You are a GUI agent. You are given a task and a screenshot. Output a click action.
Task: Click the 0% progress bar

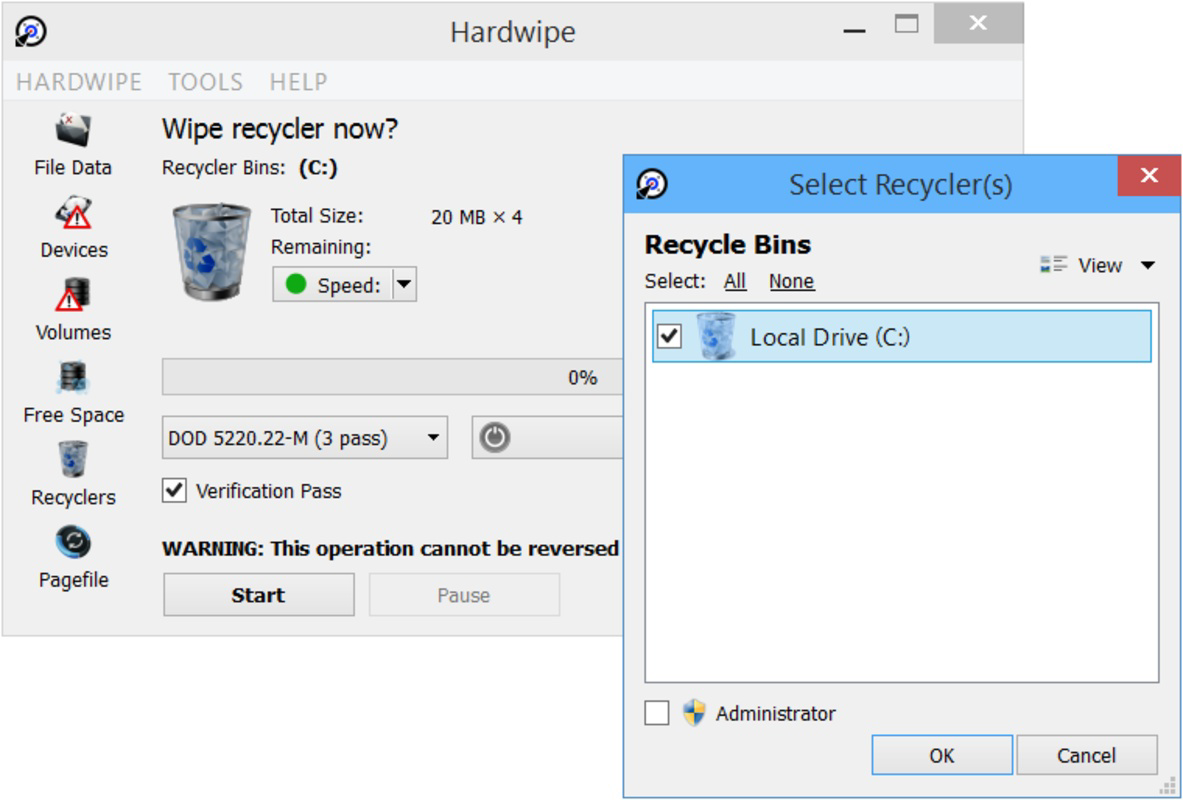click(392, 377)
